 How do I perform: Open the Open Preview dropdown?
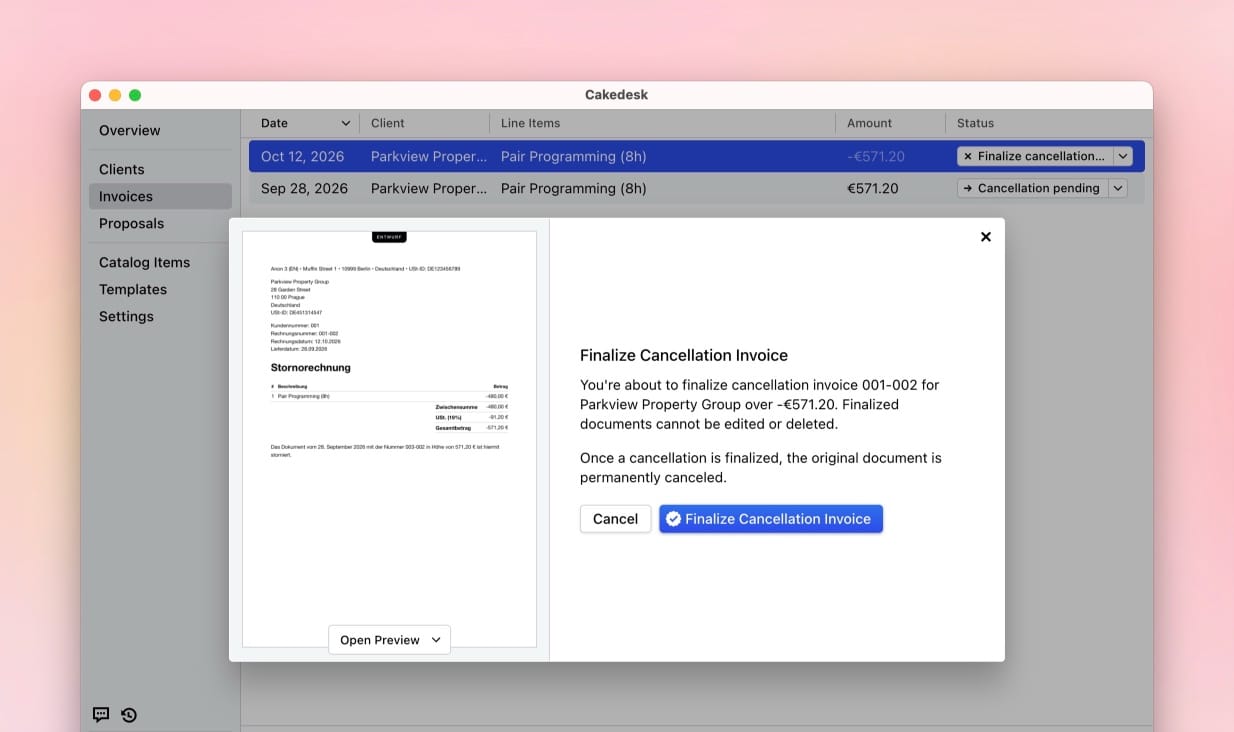pyautogui.click(x=389, y=640)
